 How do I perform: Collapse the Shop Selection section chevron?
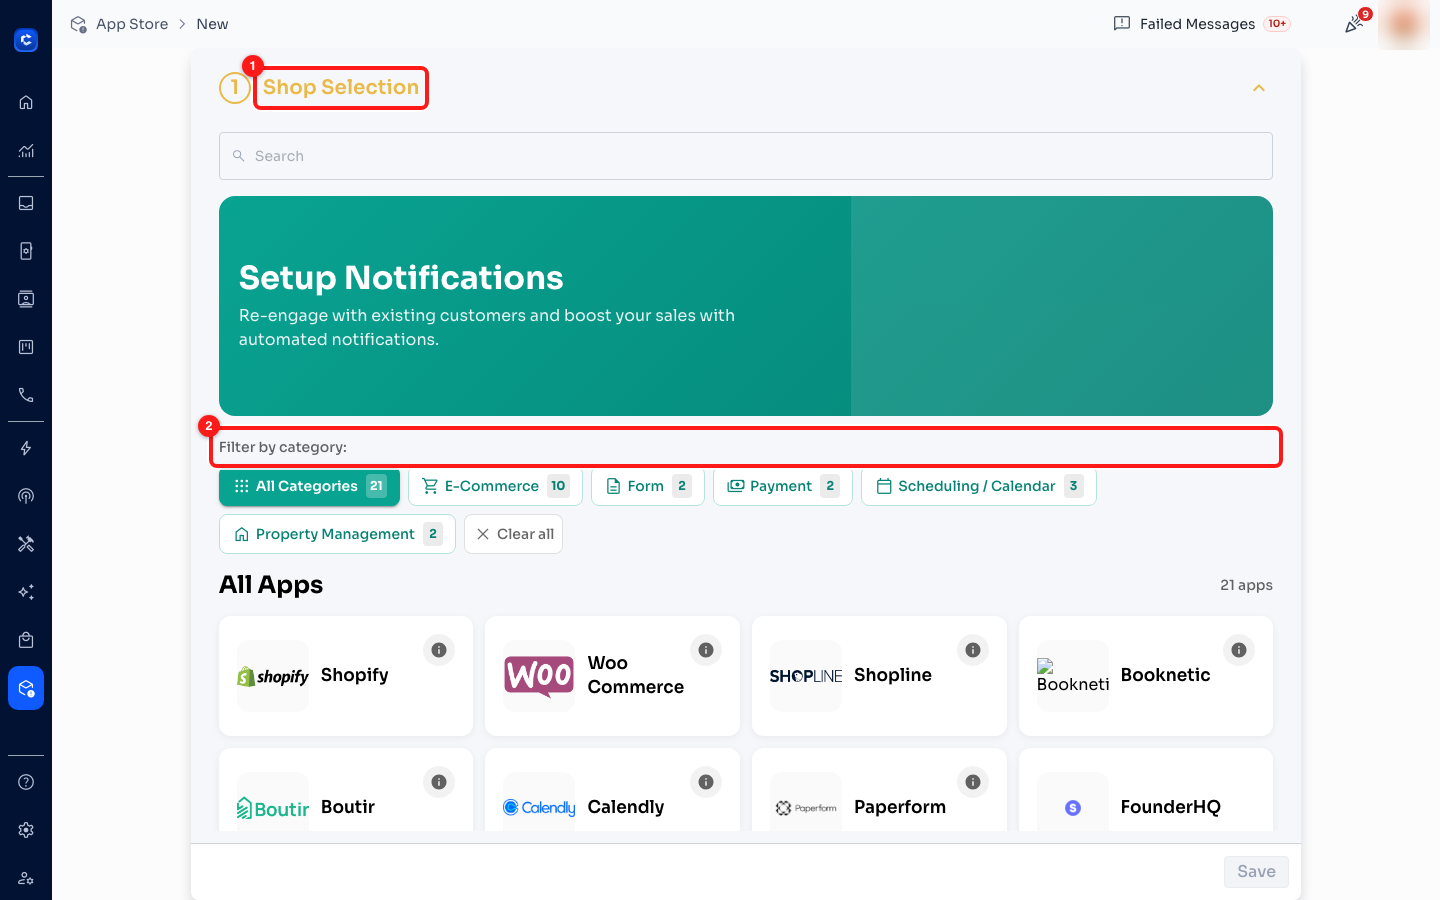tap(1259, 88)
